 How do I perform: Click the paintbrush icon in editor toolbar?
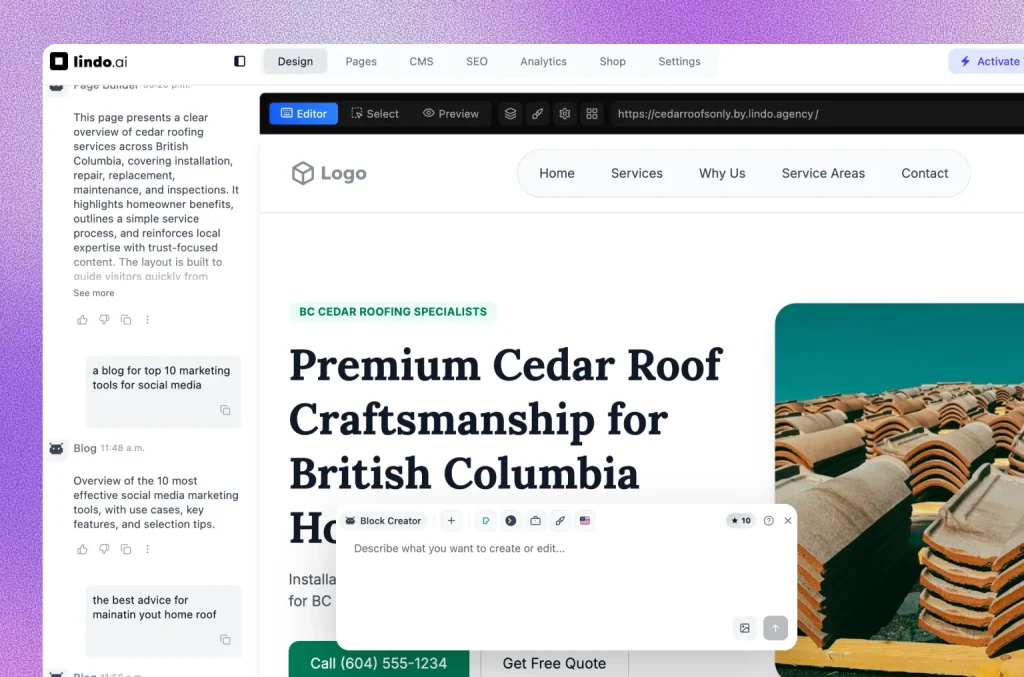[537, 114]
